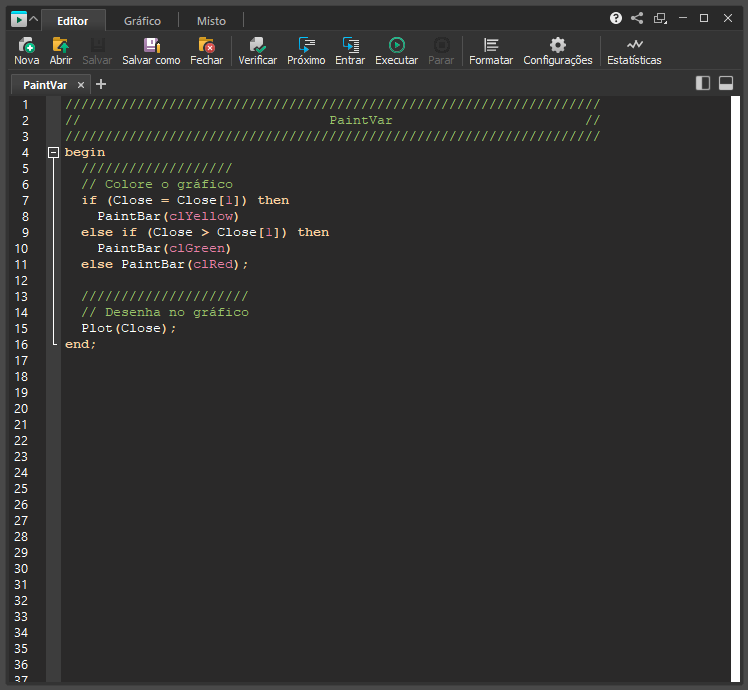Toggle the bottom panel layout
The image size is (748, 690).
pyautogui.click(x=726, y=84)
